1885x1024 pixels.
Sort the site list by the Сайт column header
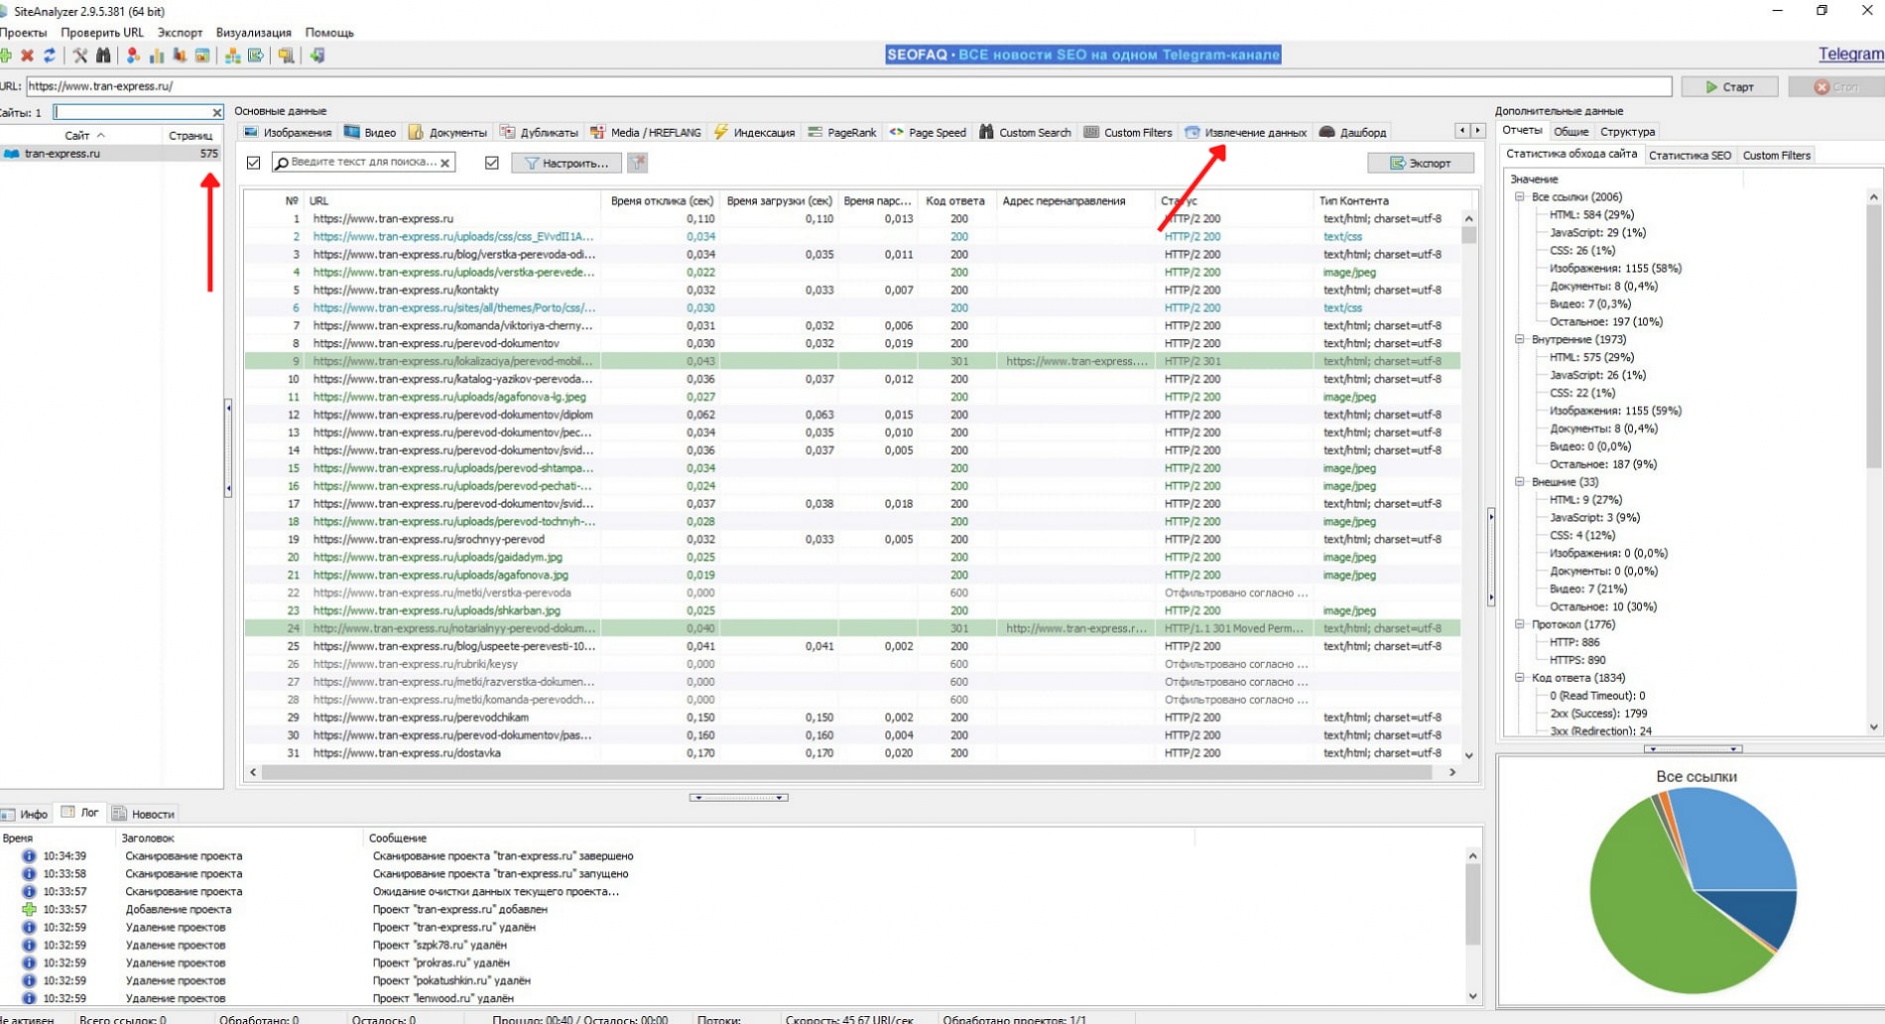[x=80, y=135]
